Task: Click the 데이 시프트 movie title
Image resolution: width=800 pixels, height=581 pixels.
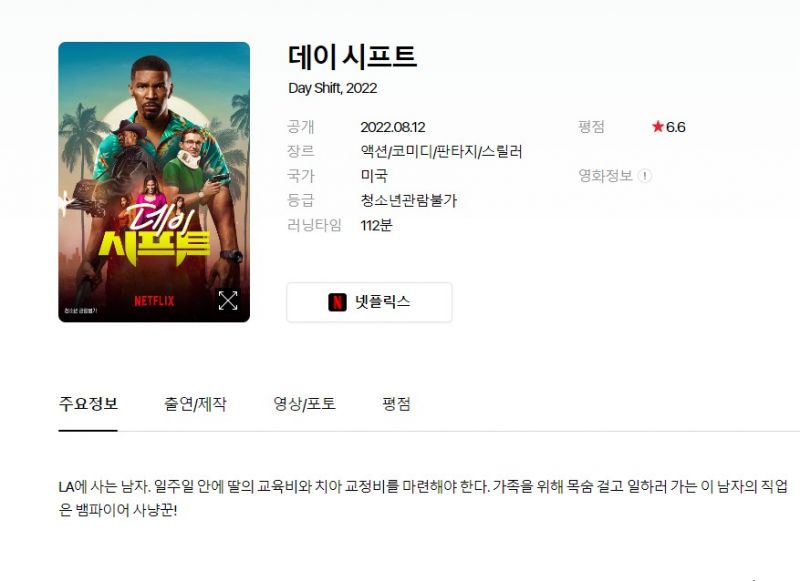Action: (x=353, y=57)
